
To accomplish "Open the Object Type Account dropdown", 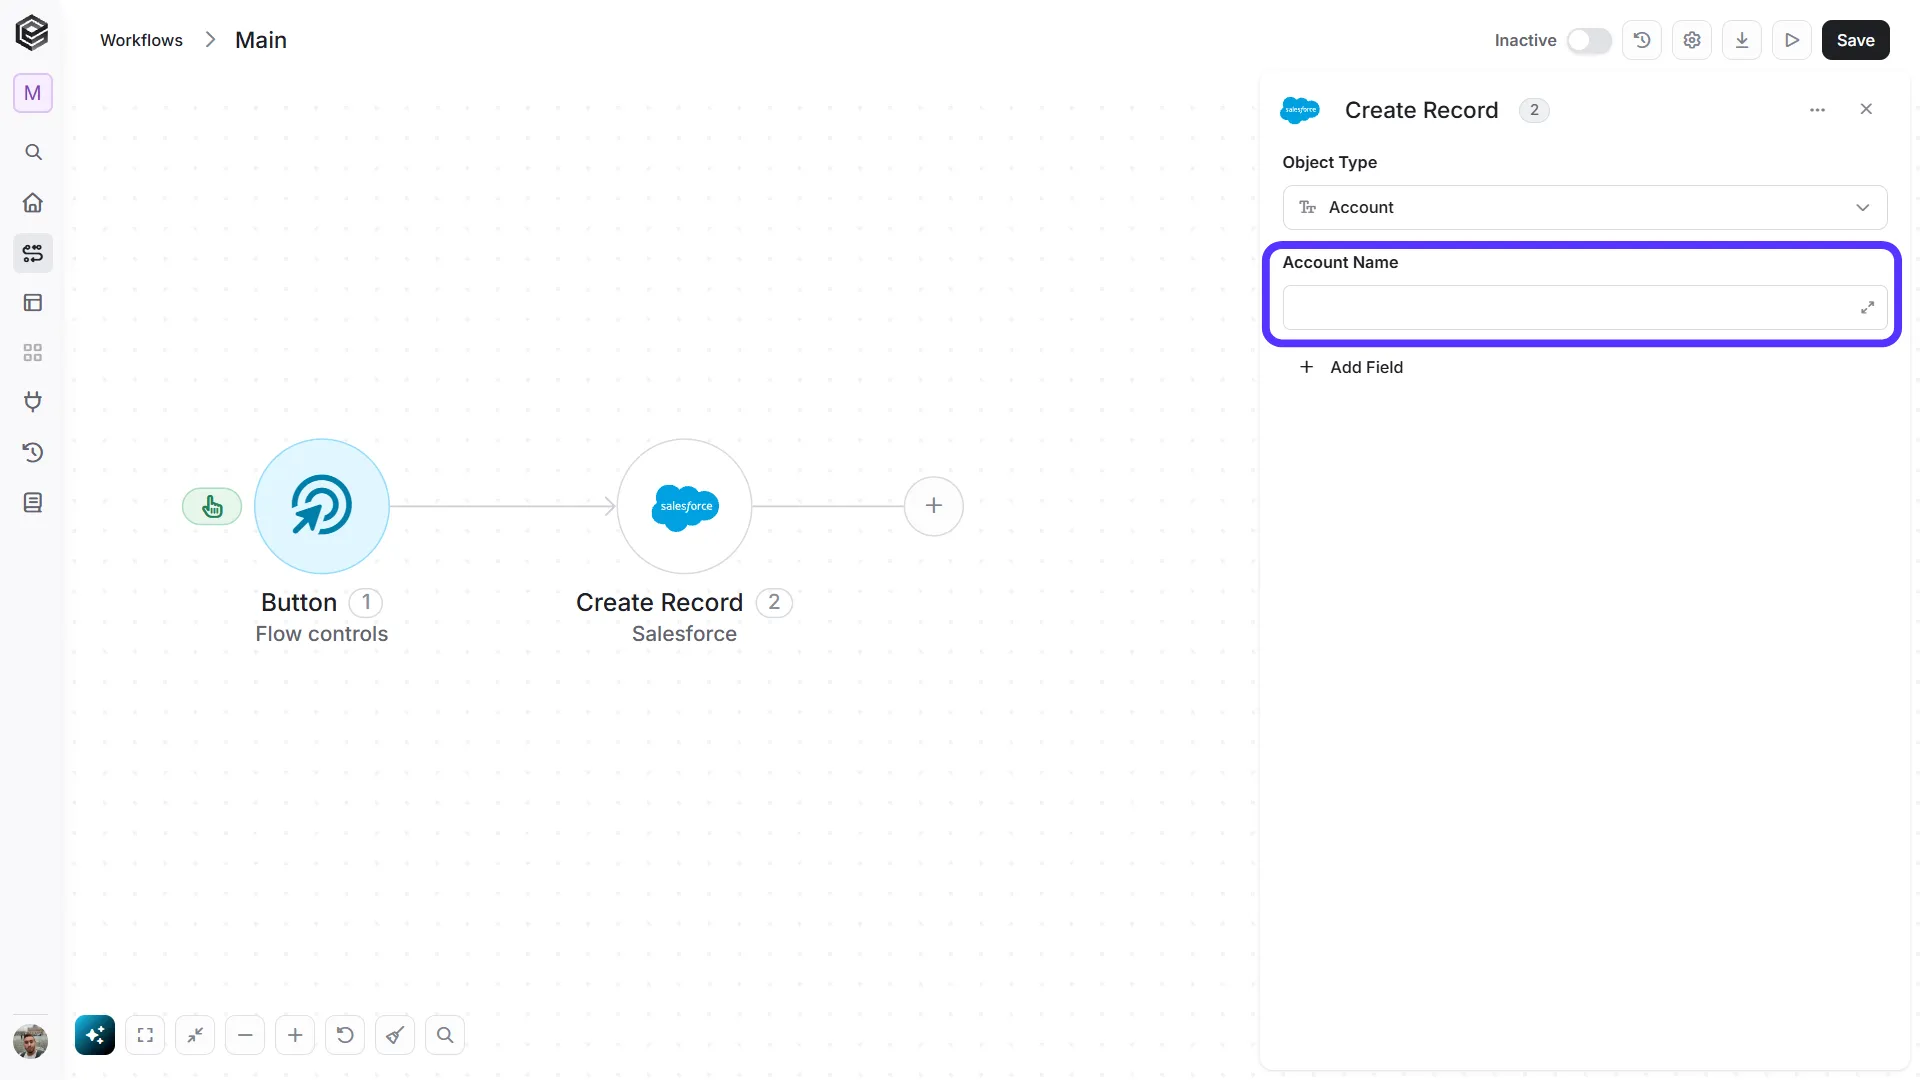I will pyautogui.click(x=1585, y=207).
